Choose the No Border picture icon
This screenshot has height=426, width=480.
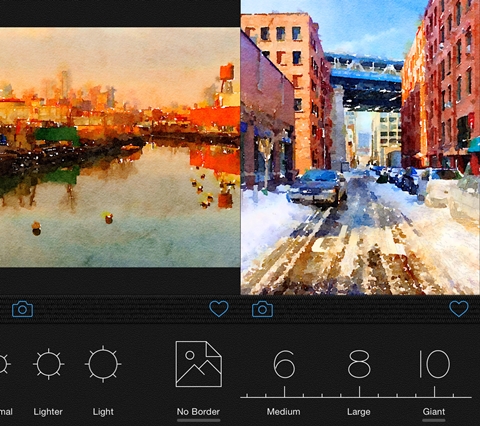point(199,364)
